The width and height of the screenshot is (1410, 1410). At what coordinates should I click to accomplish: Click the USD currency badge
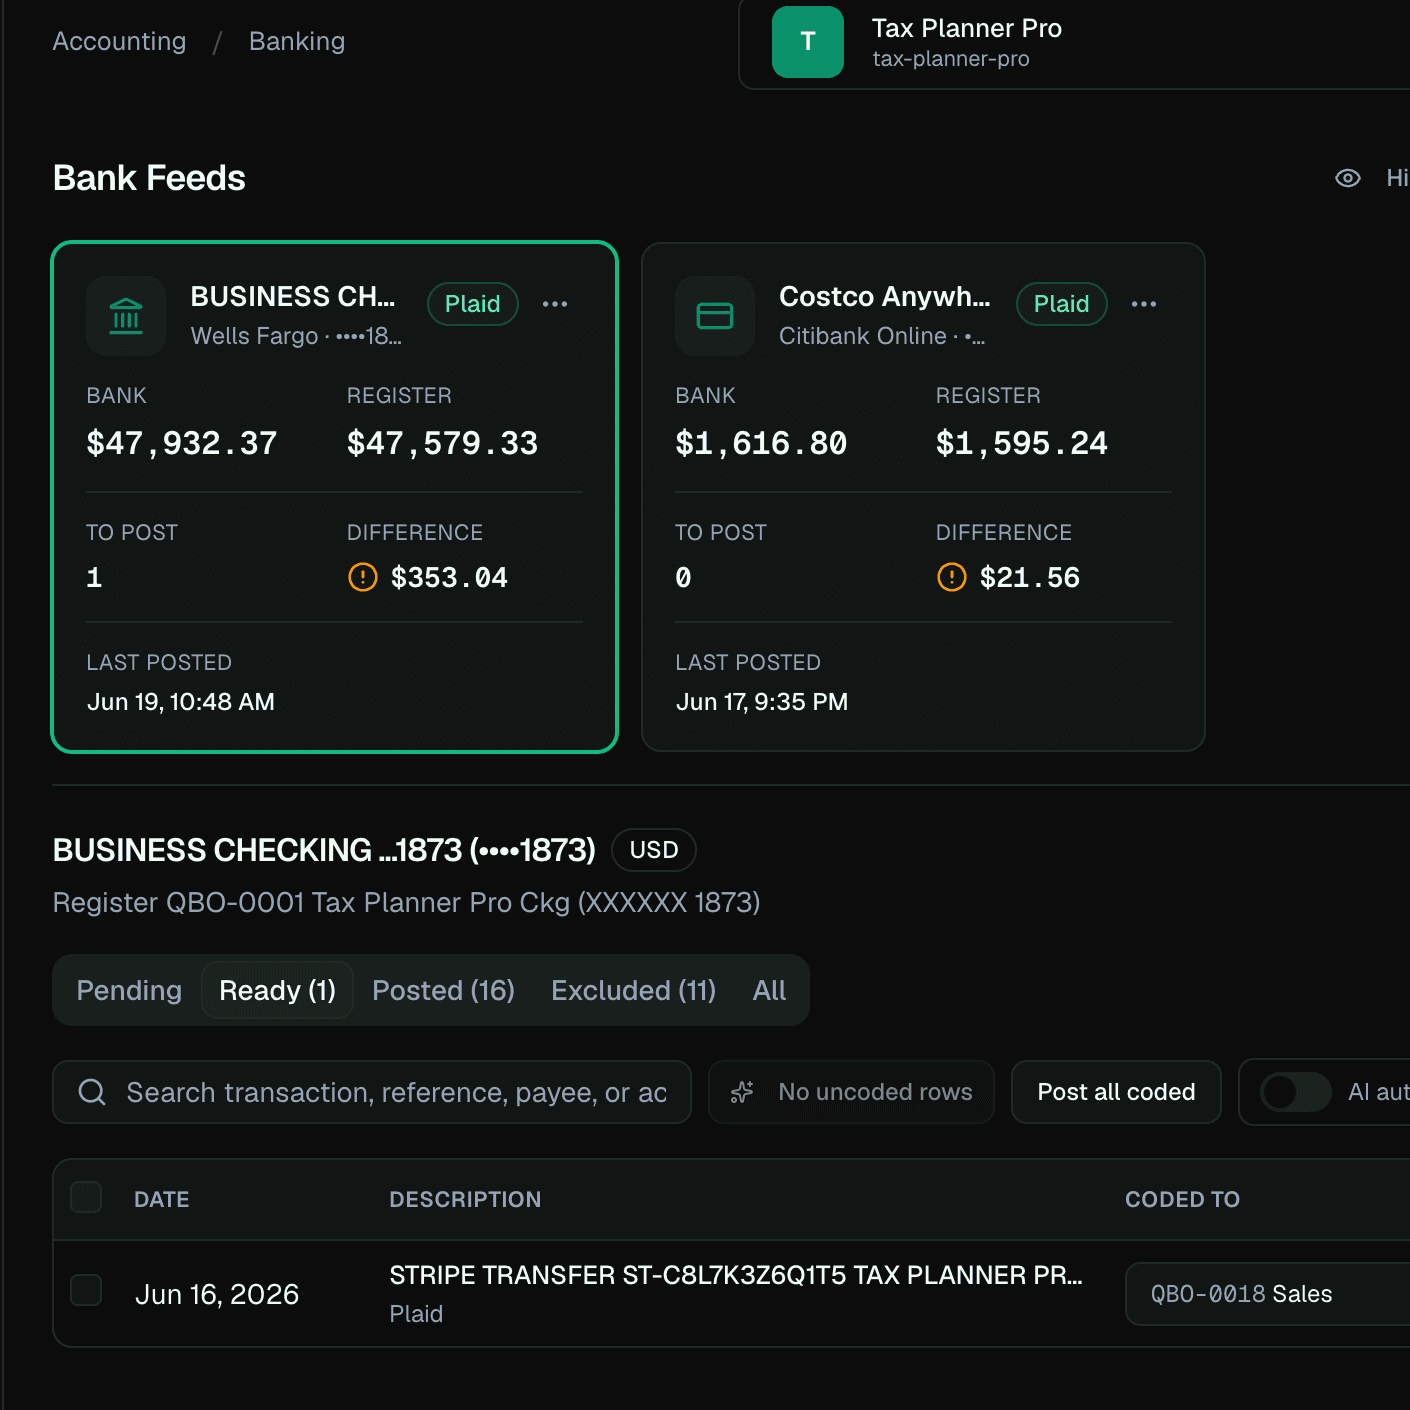[654, 850]
